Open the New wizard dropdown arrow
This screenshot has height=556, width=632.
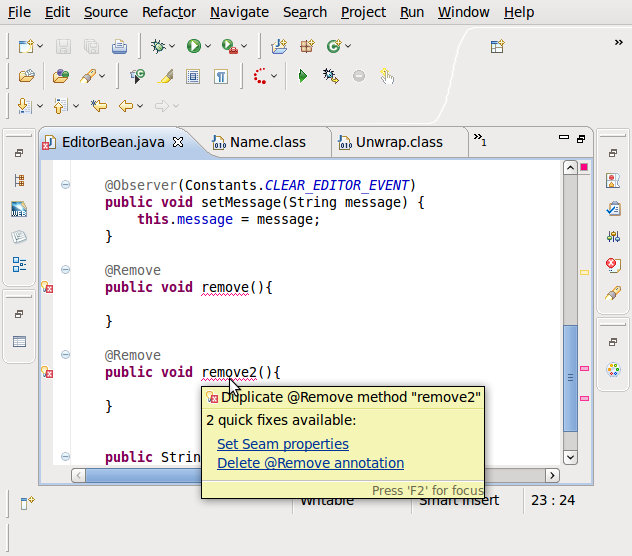[41, 47]
